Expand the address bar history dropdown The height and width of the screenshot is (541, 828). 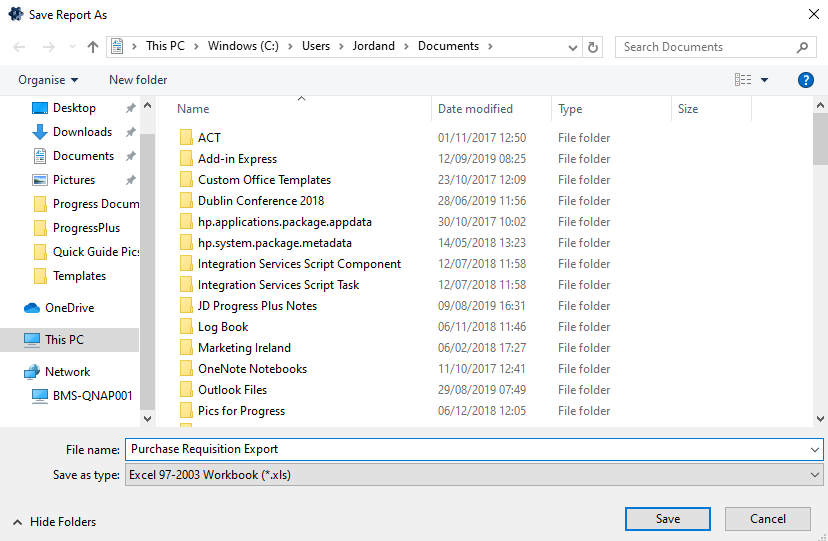point(572,47)
